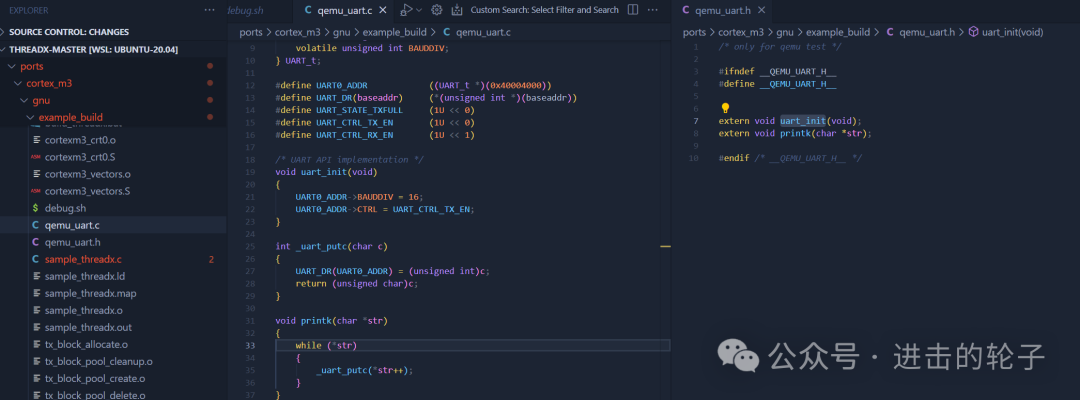Click the yellow marker in overview ruler
The height and width of the screenshot is (400, 1080).
pos(665,246)
